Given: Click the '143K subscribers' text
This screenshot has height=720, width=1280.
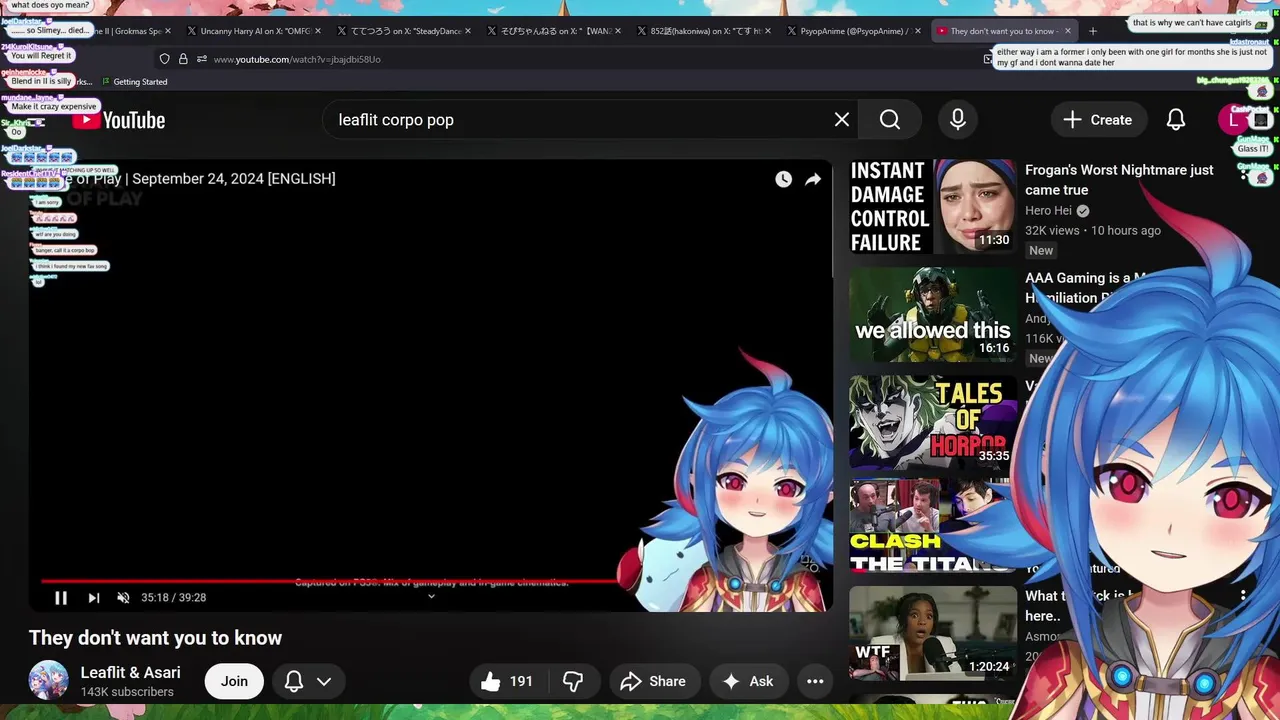Looking at the screenshot, I should pyautogui.click(x=127, y=692).
